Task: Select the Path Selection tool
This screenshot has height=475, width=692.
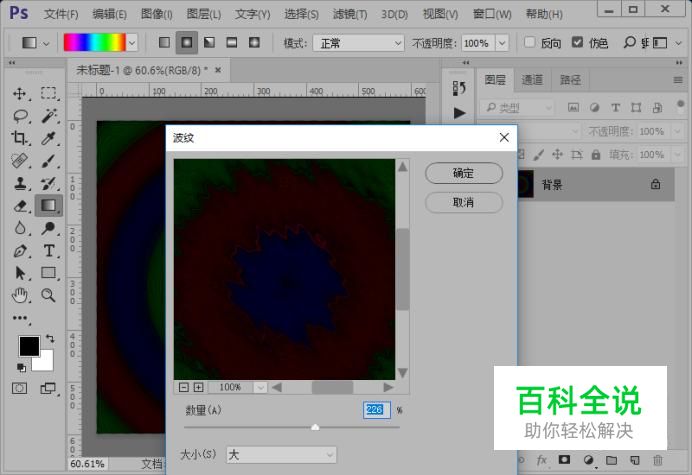Action: pos(20,273)
